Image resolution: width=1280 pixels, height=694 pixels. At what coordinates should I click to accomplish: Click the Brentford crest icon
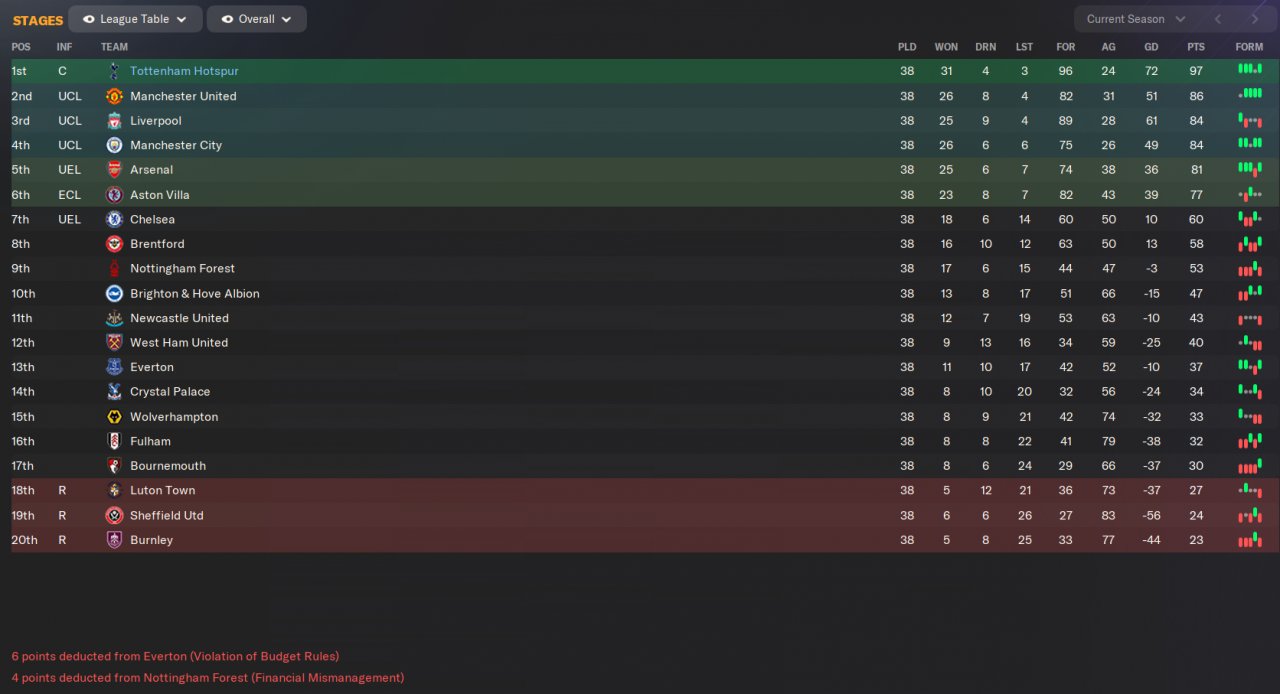pos(114,244)
